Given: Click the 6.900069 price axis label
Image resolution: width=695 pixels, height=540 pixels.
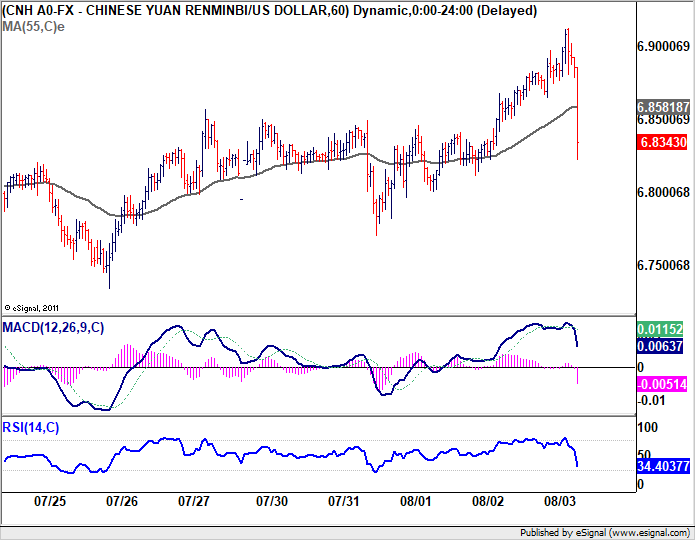Looking at the screenshot, I should (x=663, y=46).
